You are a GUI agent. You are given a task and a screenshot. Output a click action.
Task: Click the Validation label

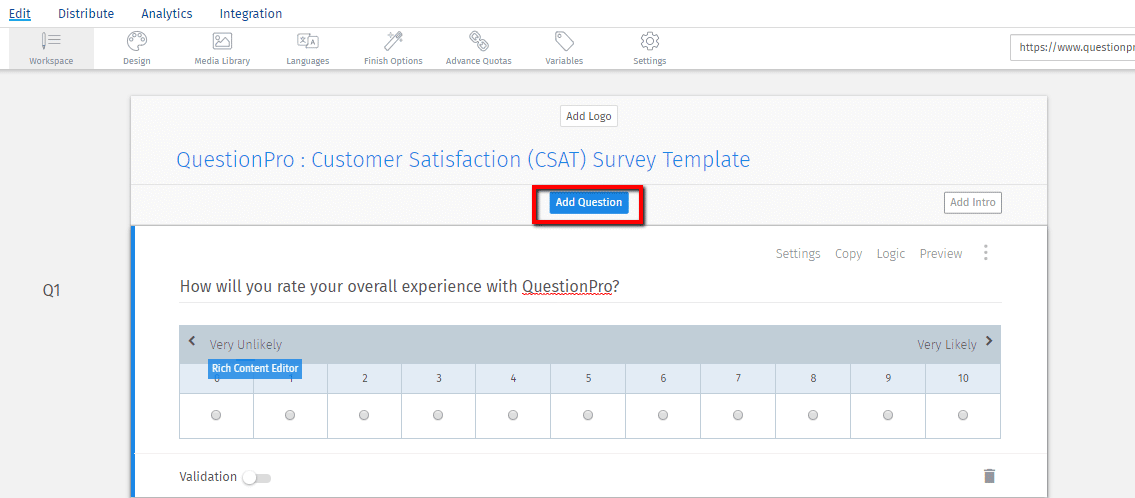pyautogui.click(x=208, y=476)
